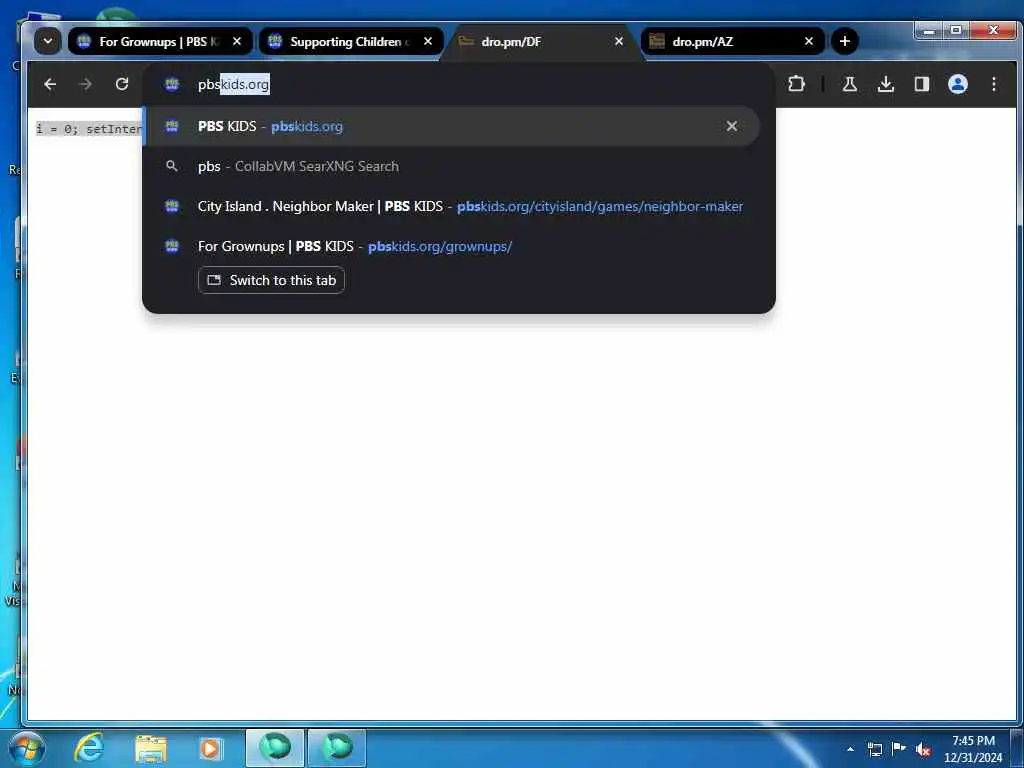Select second green browser taskbar button
Image resolution: width=1024 pixels, height=768 pixels.
(337, 748)
